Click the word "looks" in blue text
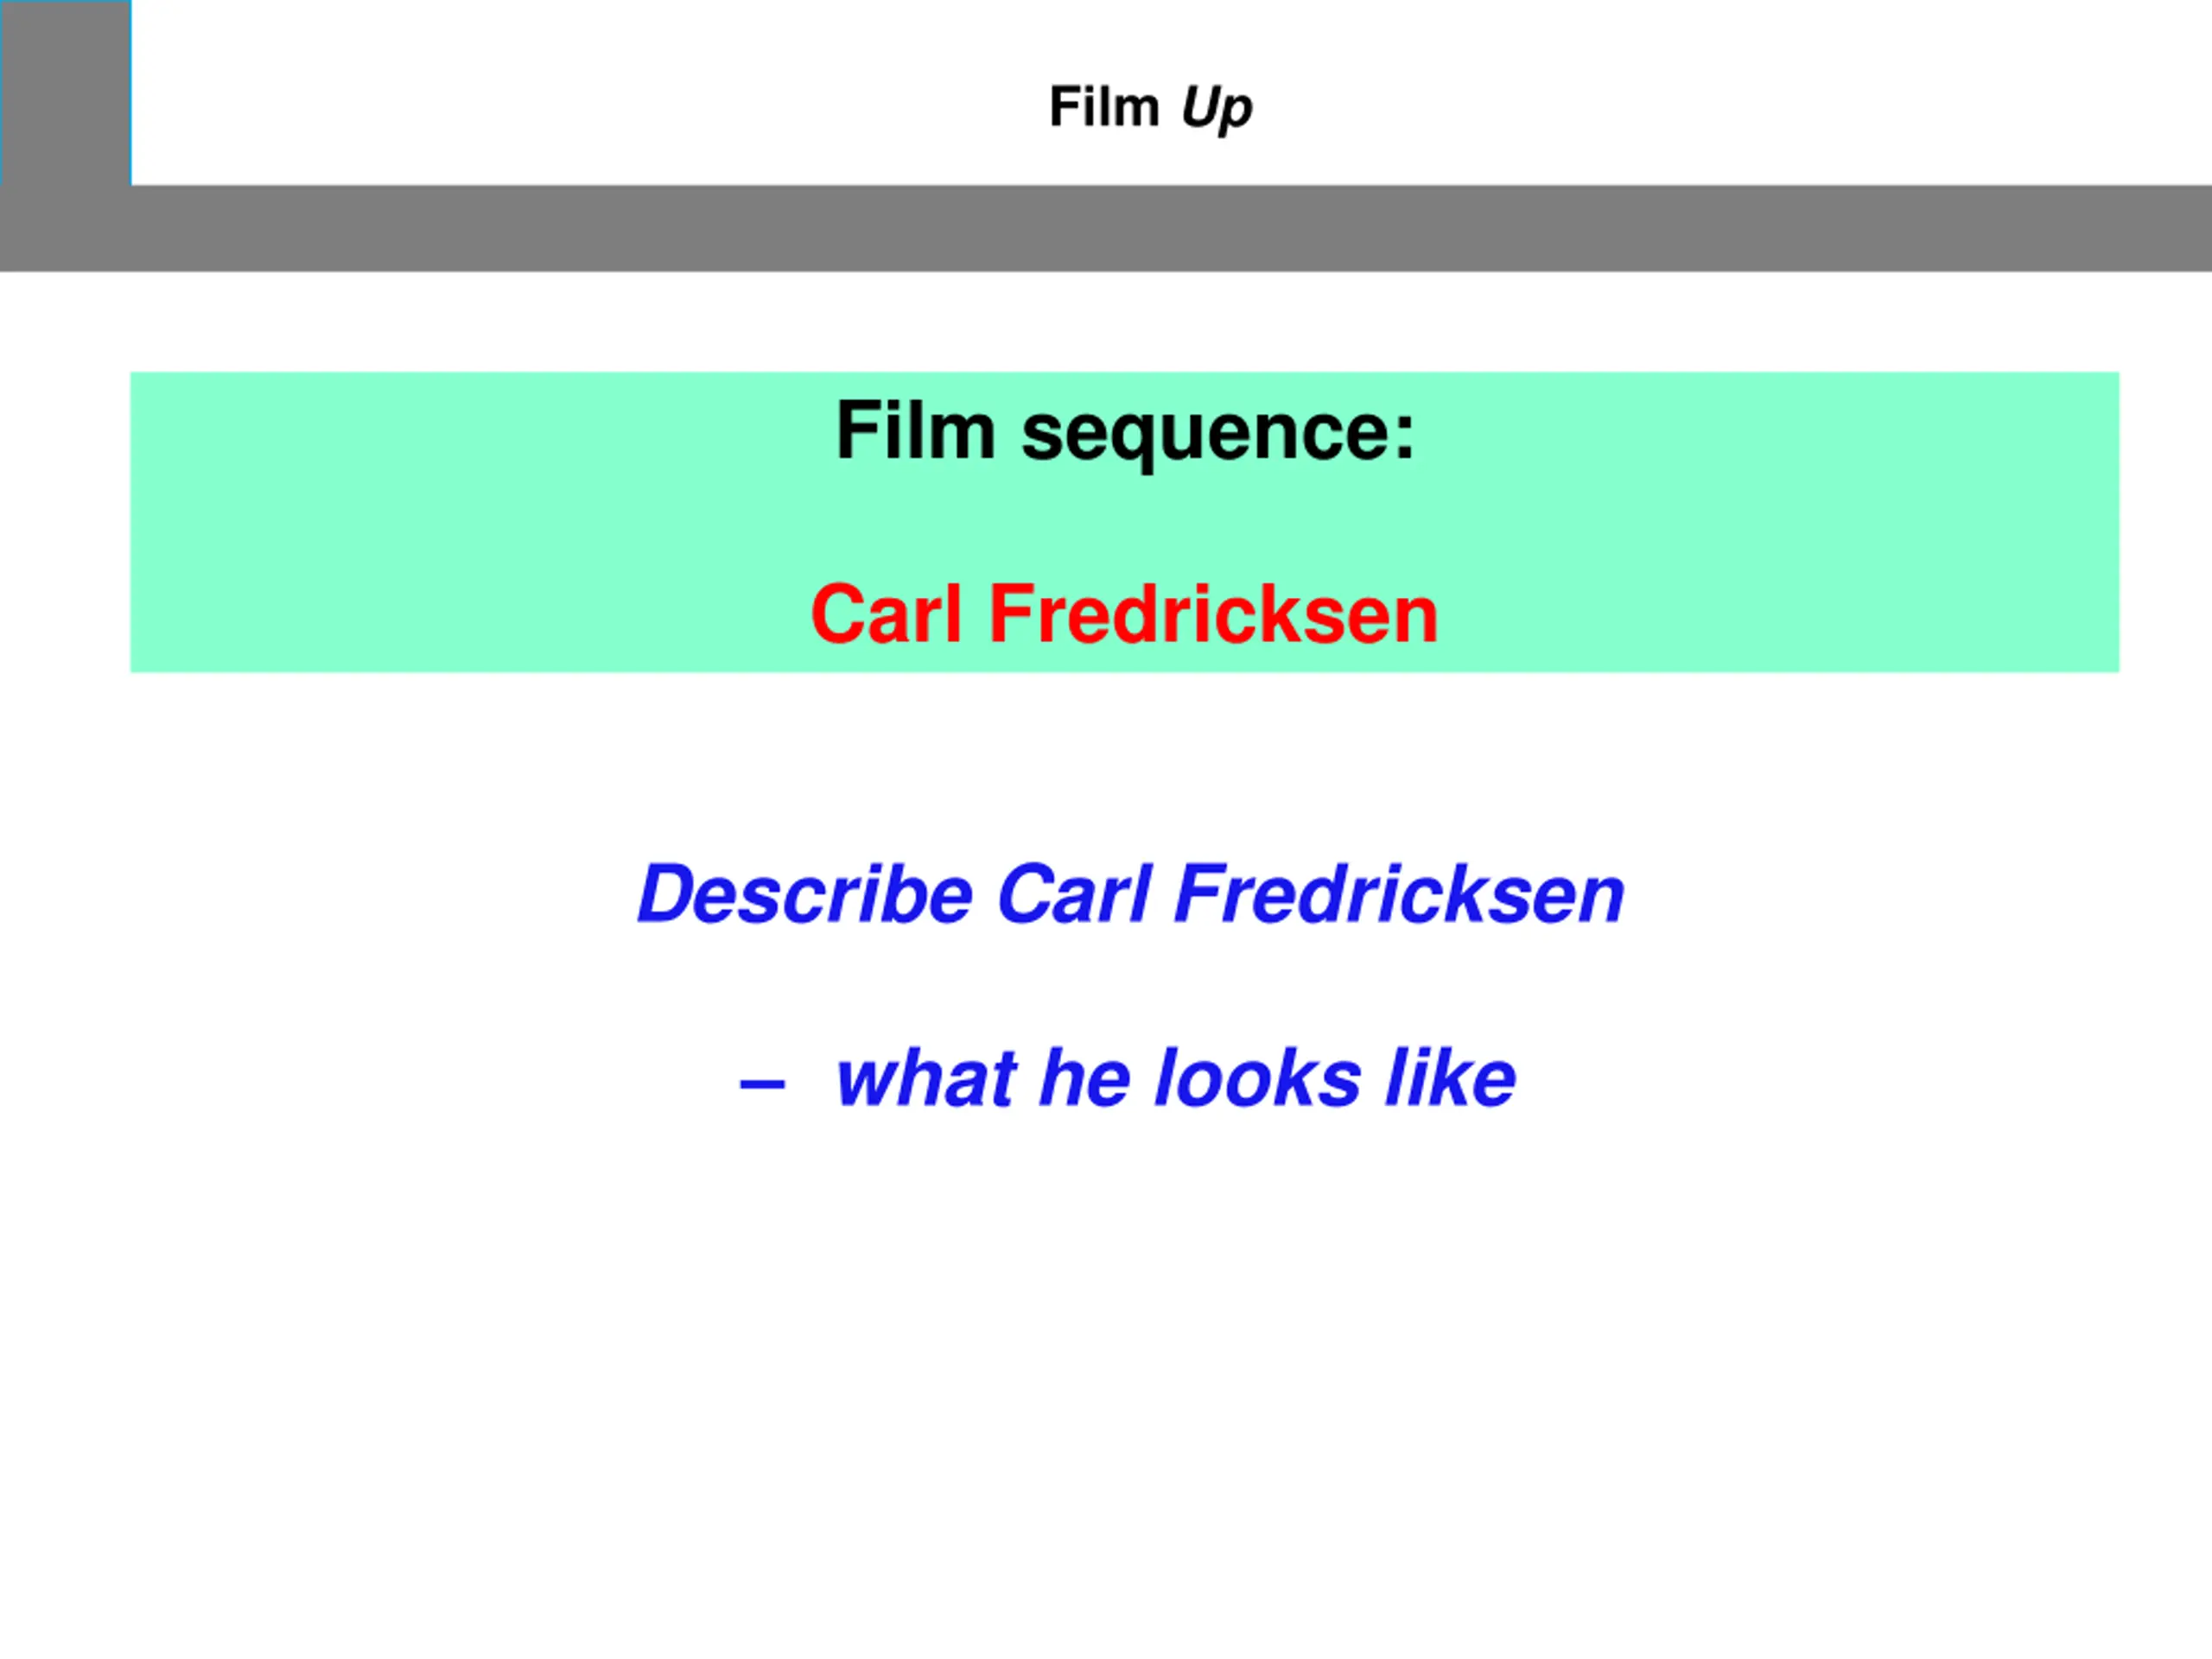 pos(1258,1077)
